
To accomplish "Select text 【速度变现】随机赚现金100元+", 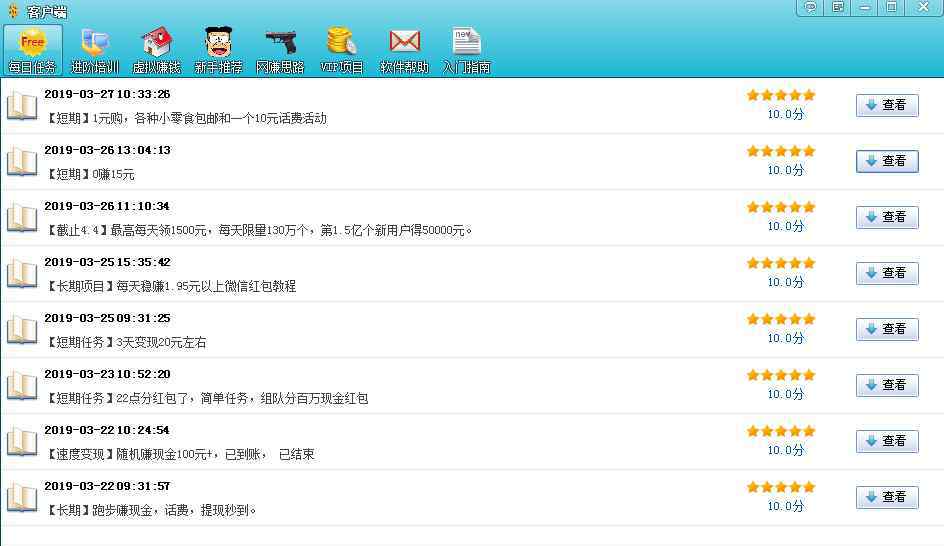I will click(x=129, y=454).
